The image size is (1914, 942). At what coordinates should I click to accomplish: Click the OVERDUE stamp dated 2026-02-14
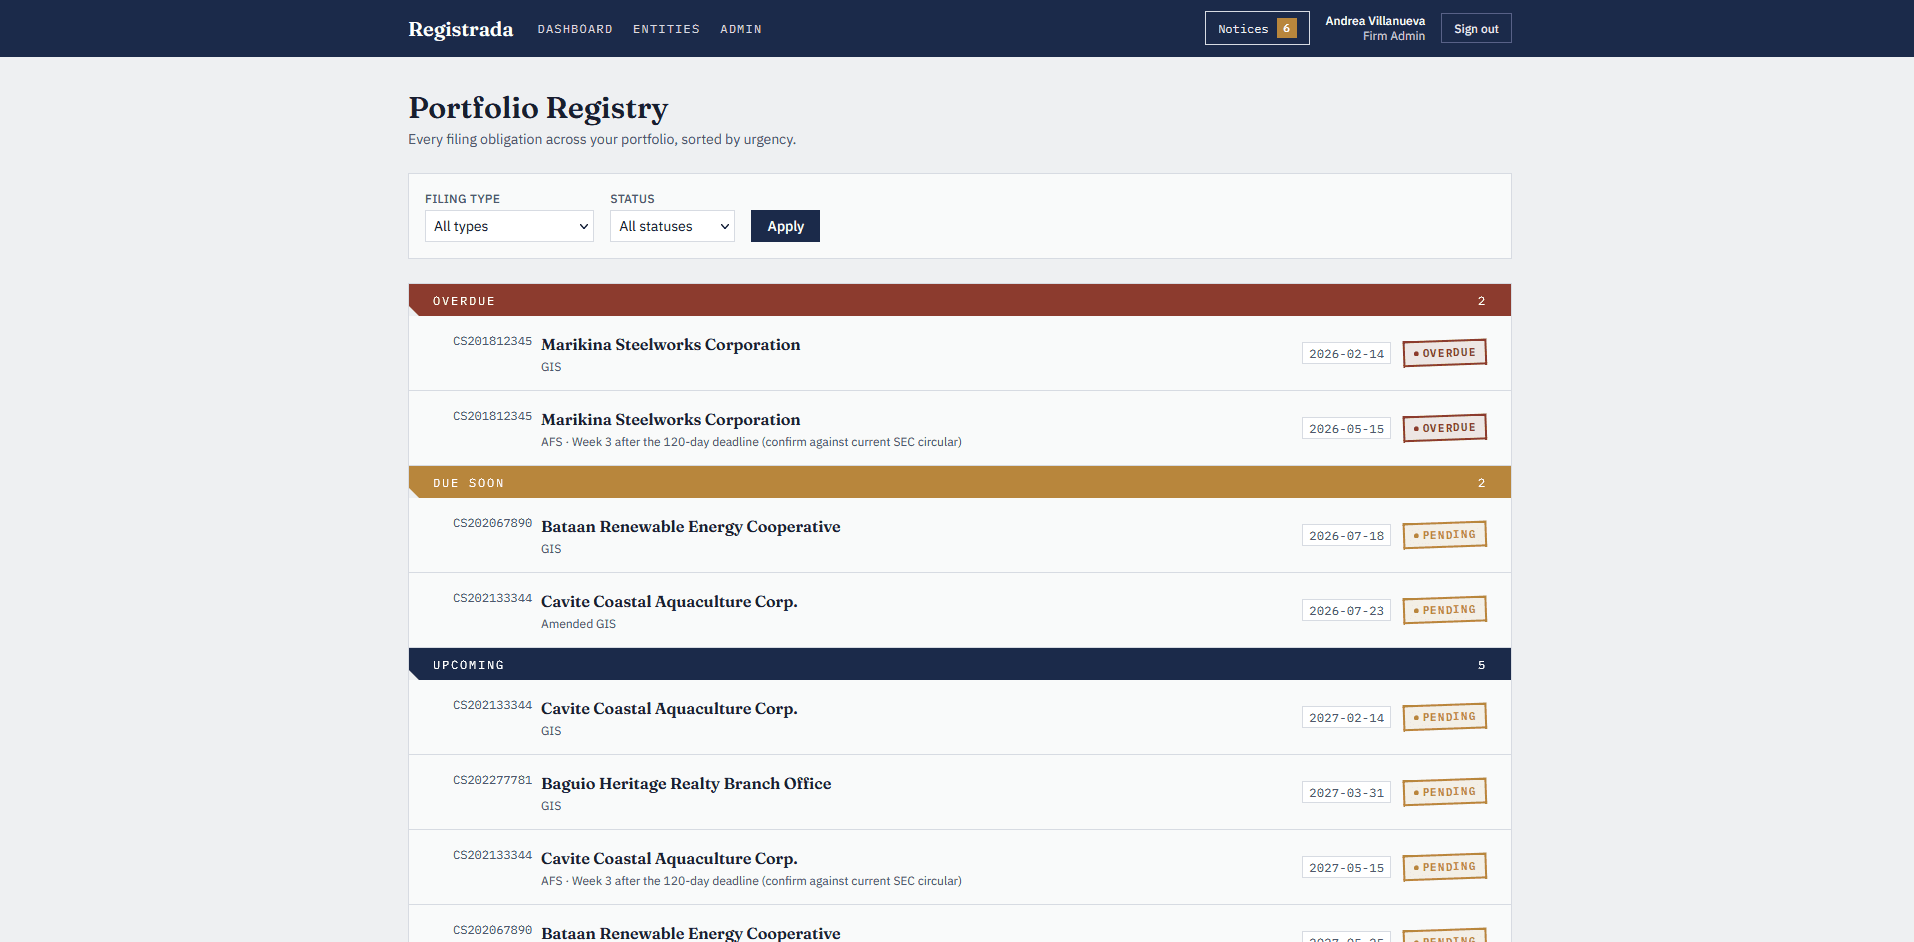click(x=1444, y=353)
